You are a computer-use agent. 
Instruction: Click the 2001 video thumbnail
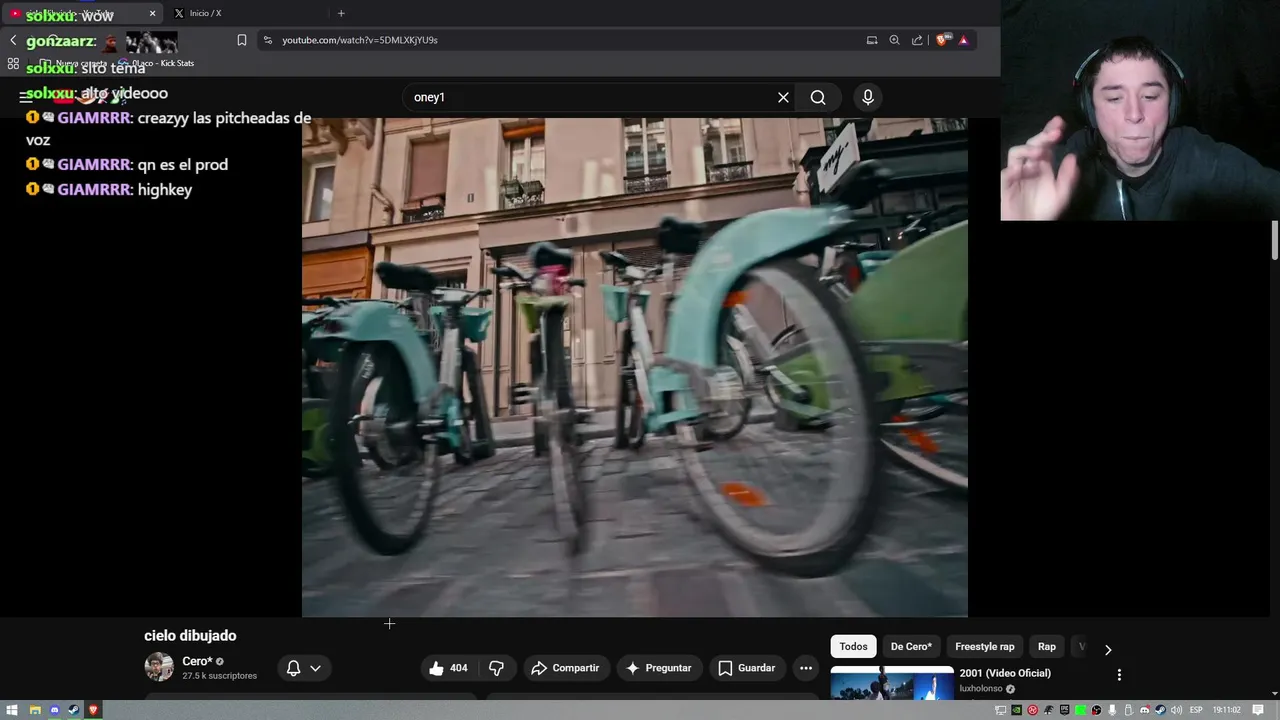(x=892, y=683)
